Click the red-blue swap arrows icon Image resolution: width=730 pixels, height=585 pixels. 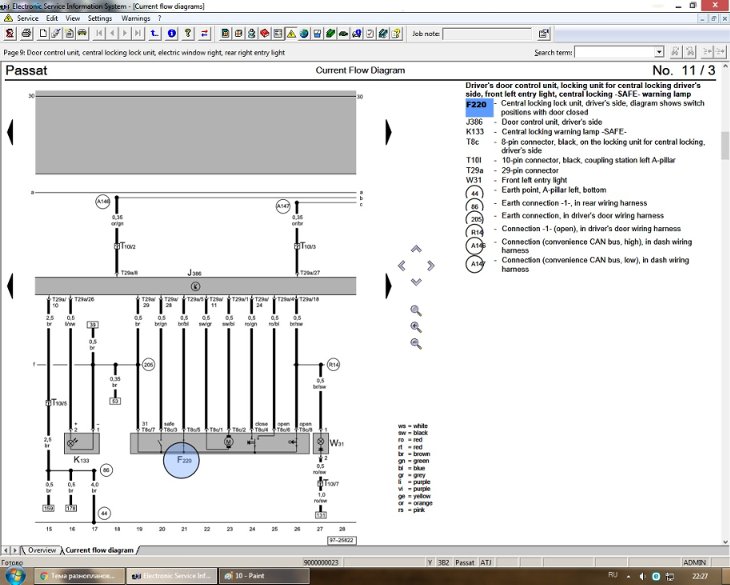coord(204,34)
